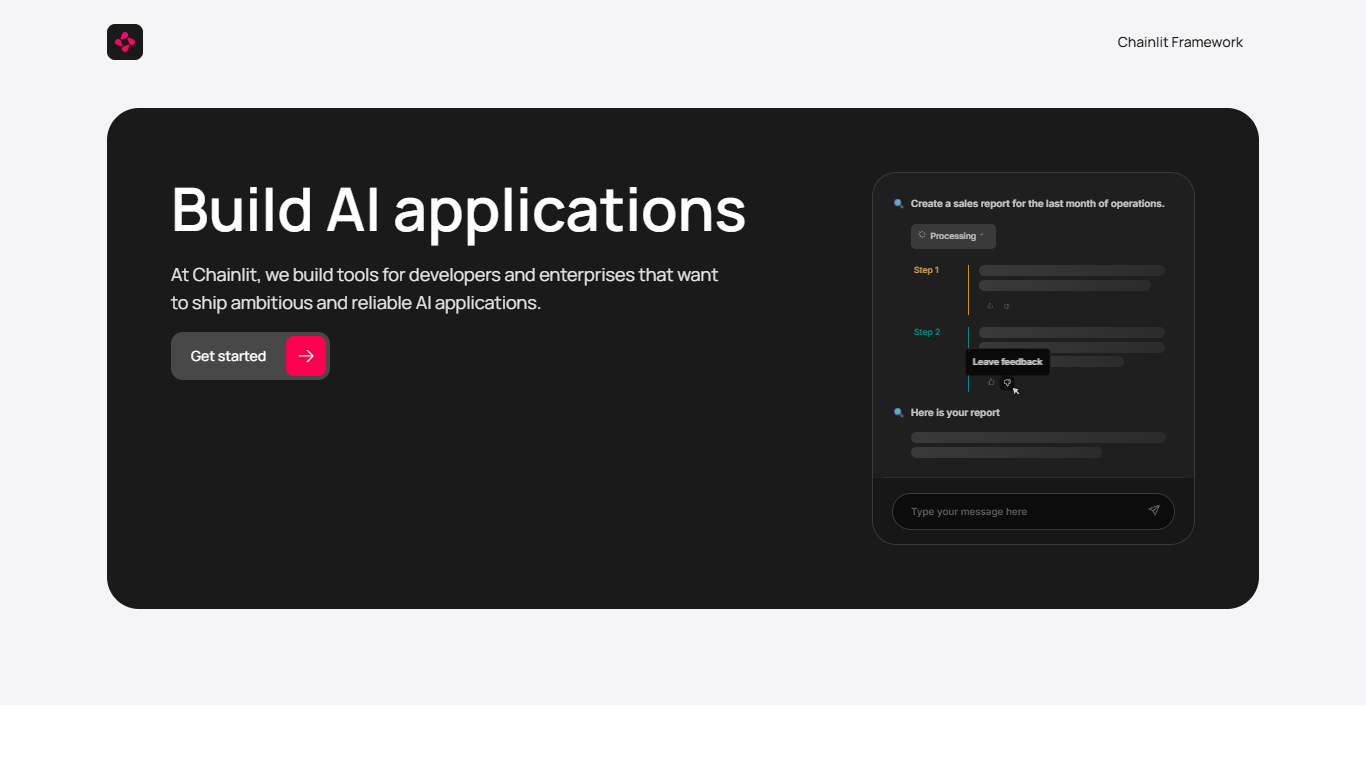Image resolution: width=1366 pixels, height=768 pixels.
Task: Click the Chainlit logo icon
Action: coord(125,42)
